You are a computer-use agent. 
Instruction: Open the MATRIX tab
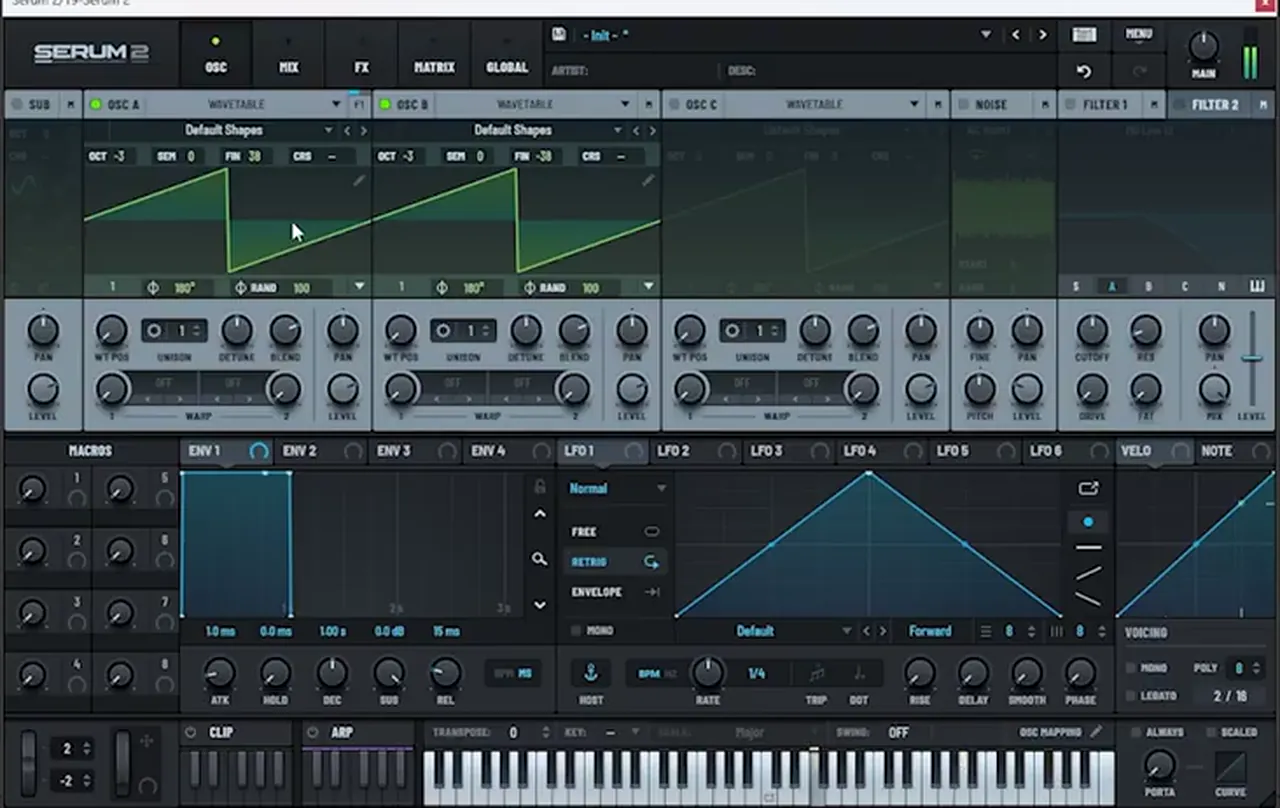coord(434,55)
